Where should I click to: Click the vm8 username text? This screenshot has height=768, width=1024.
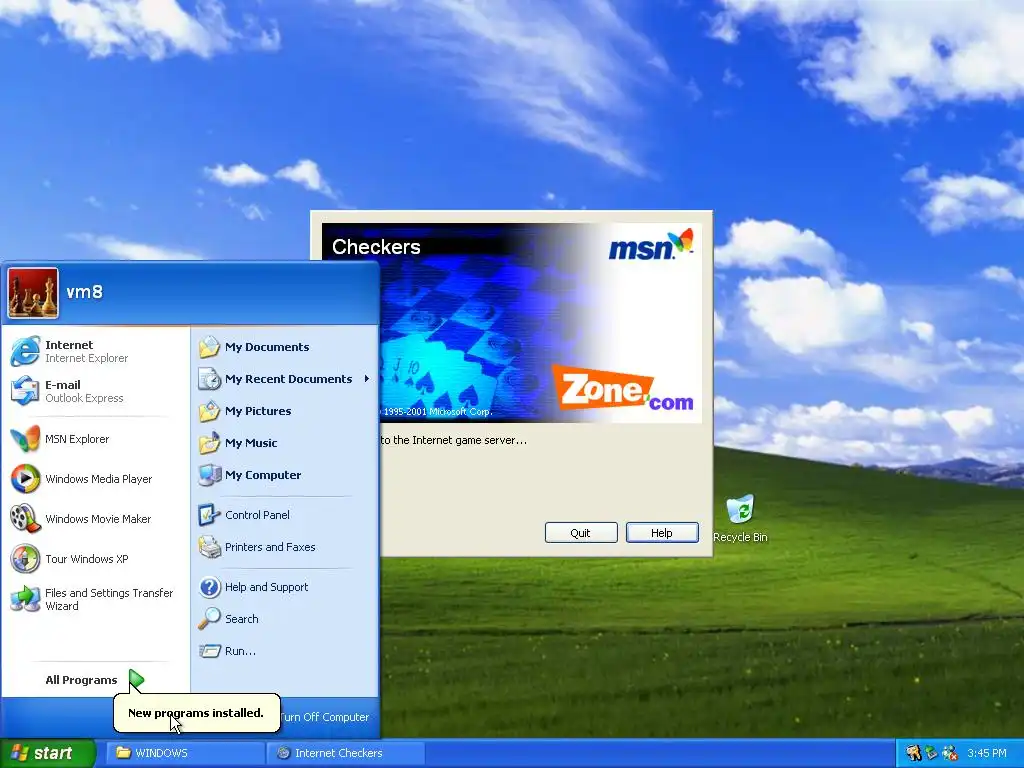[84, 292]
